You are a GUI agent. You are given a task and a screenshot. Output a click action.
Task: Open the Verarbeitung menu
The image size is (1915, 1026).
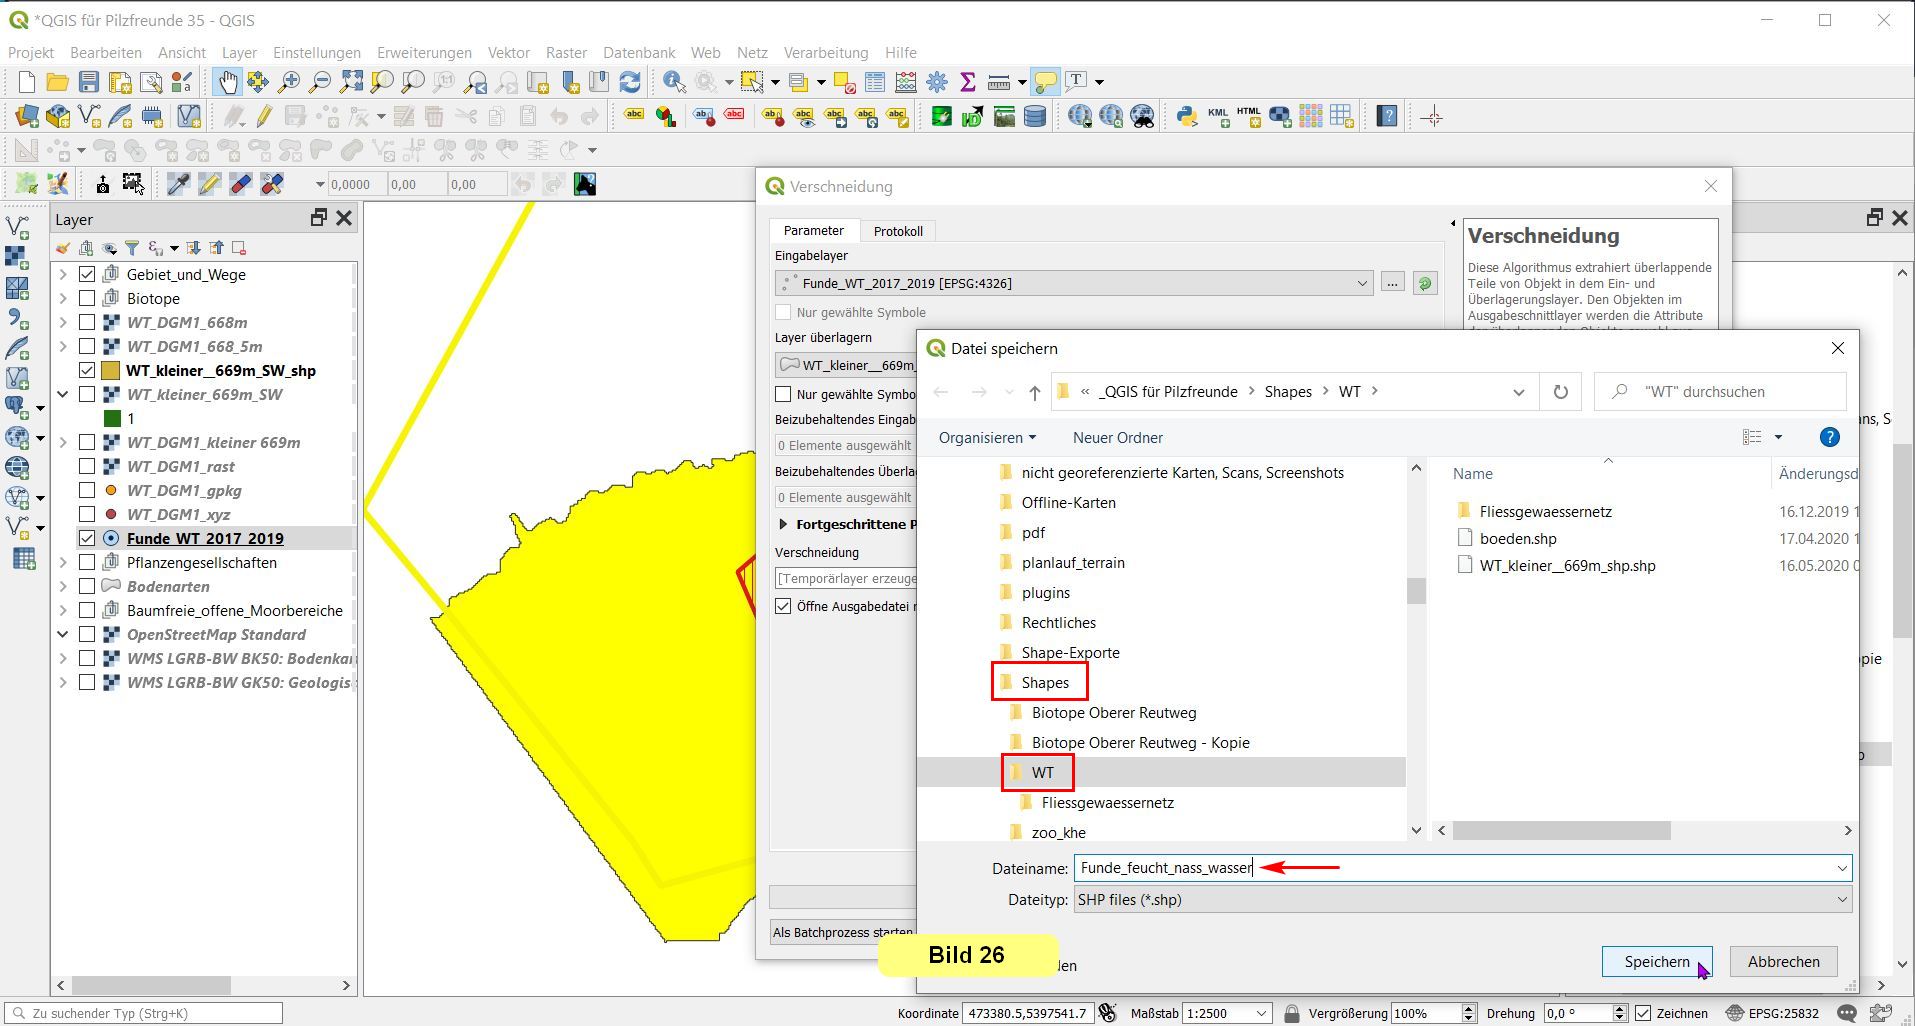(x=825, y=52)
